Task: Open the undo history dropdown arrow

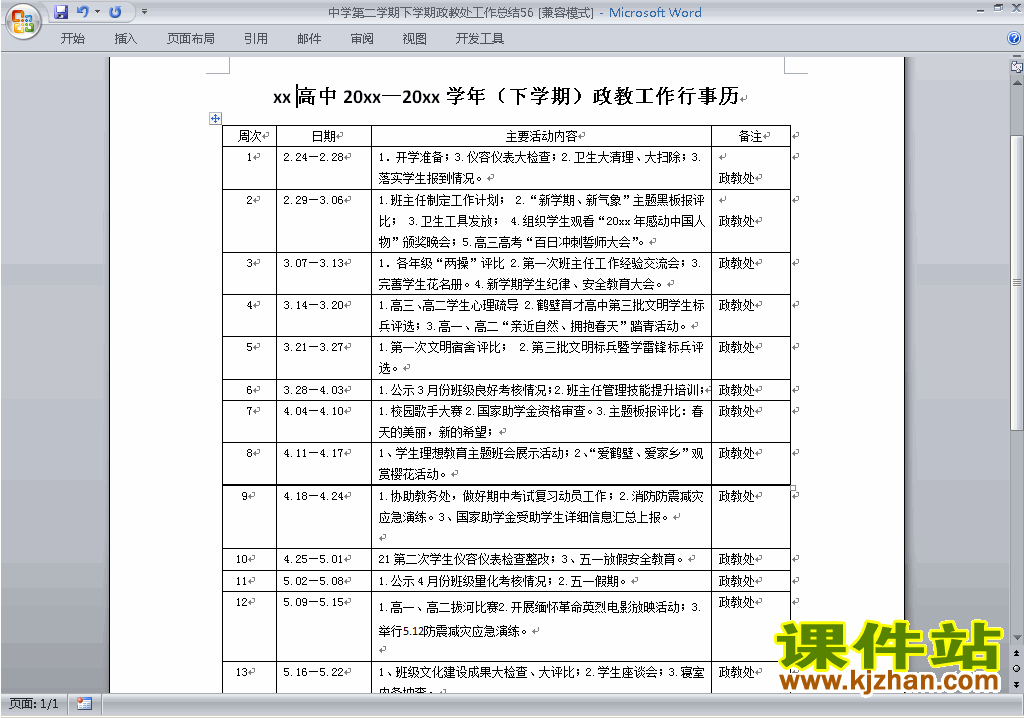Action: pyautogui.click(x=97, y=12)
